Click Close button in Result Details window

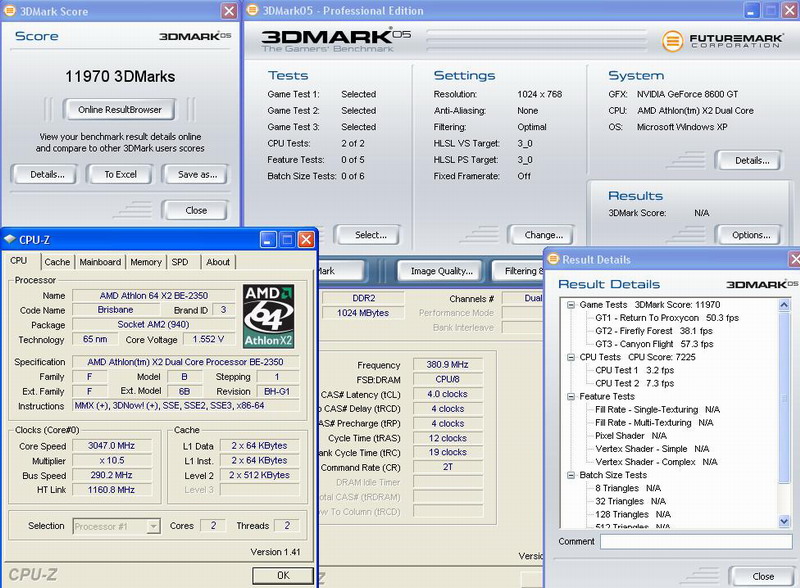click(762, 576)
